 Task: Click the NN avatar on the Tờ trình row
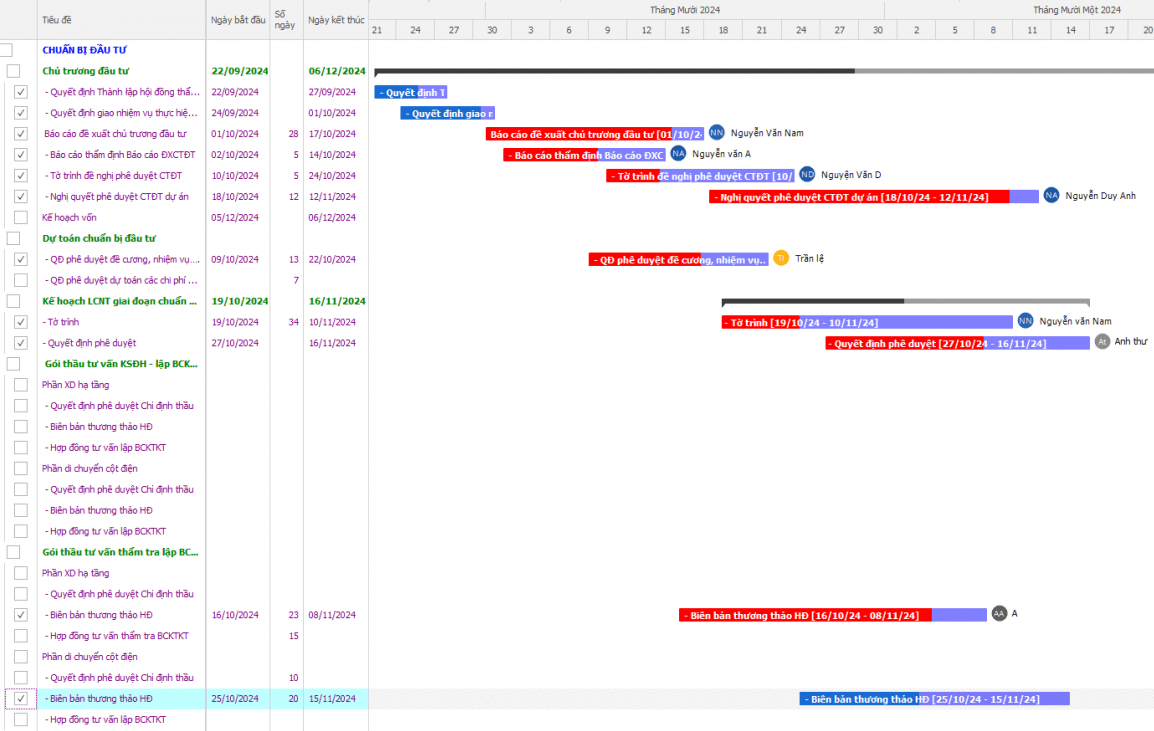[1025, 321]
